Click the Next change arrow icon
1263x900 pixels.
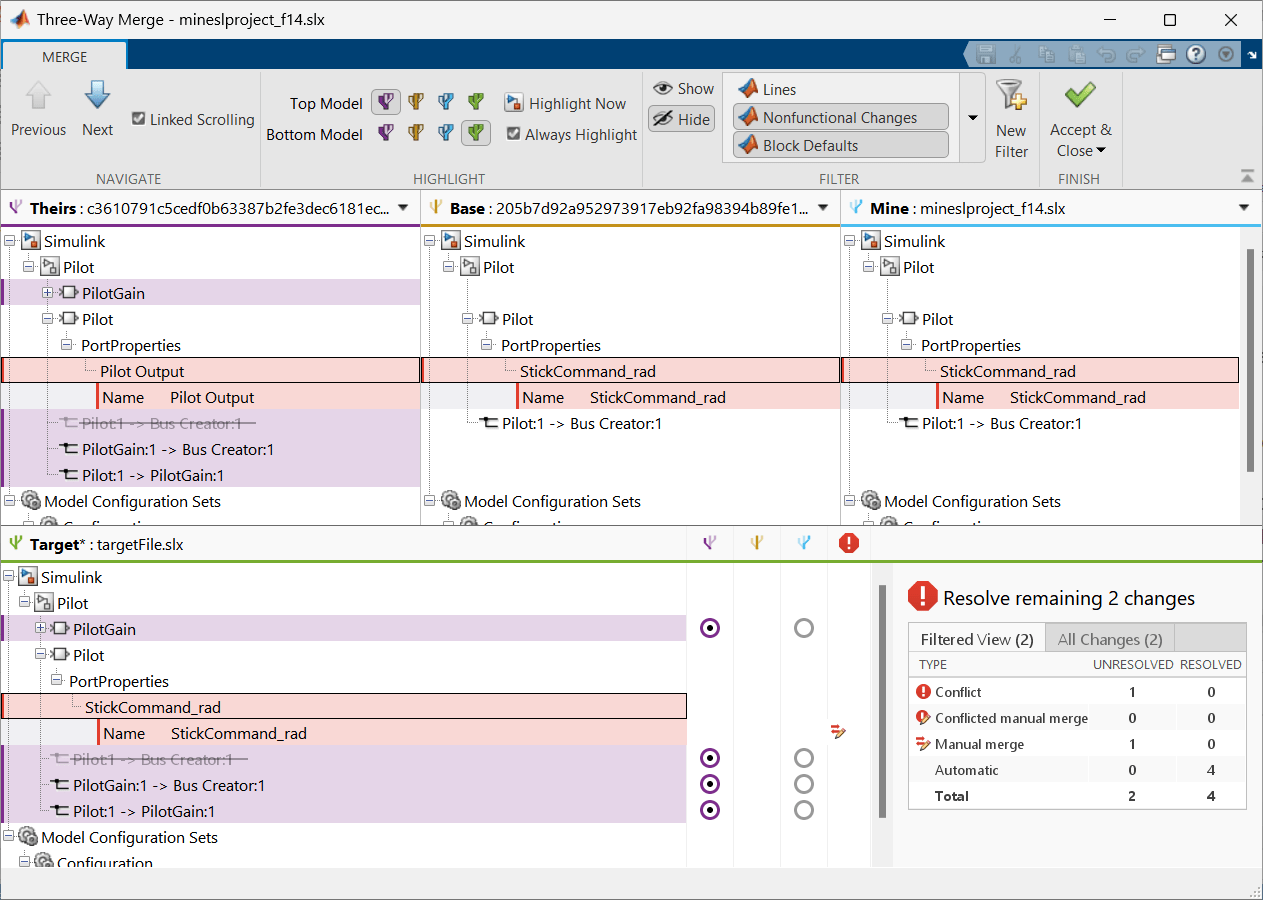97,96
